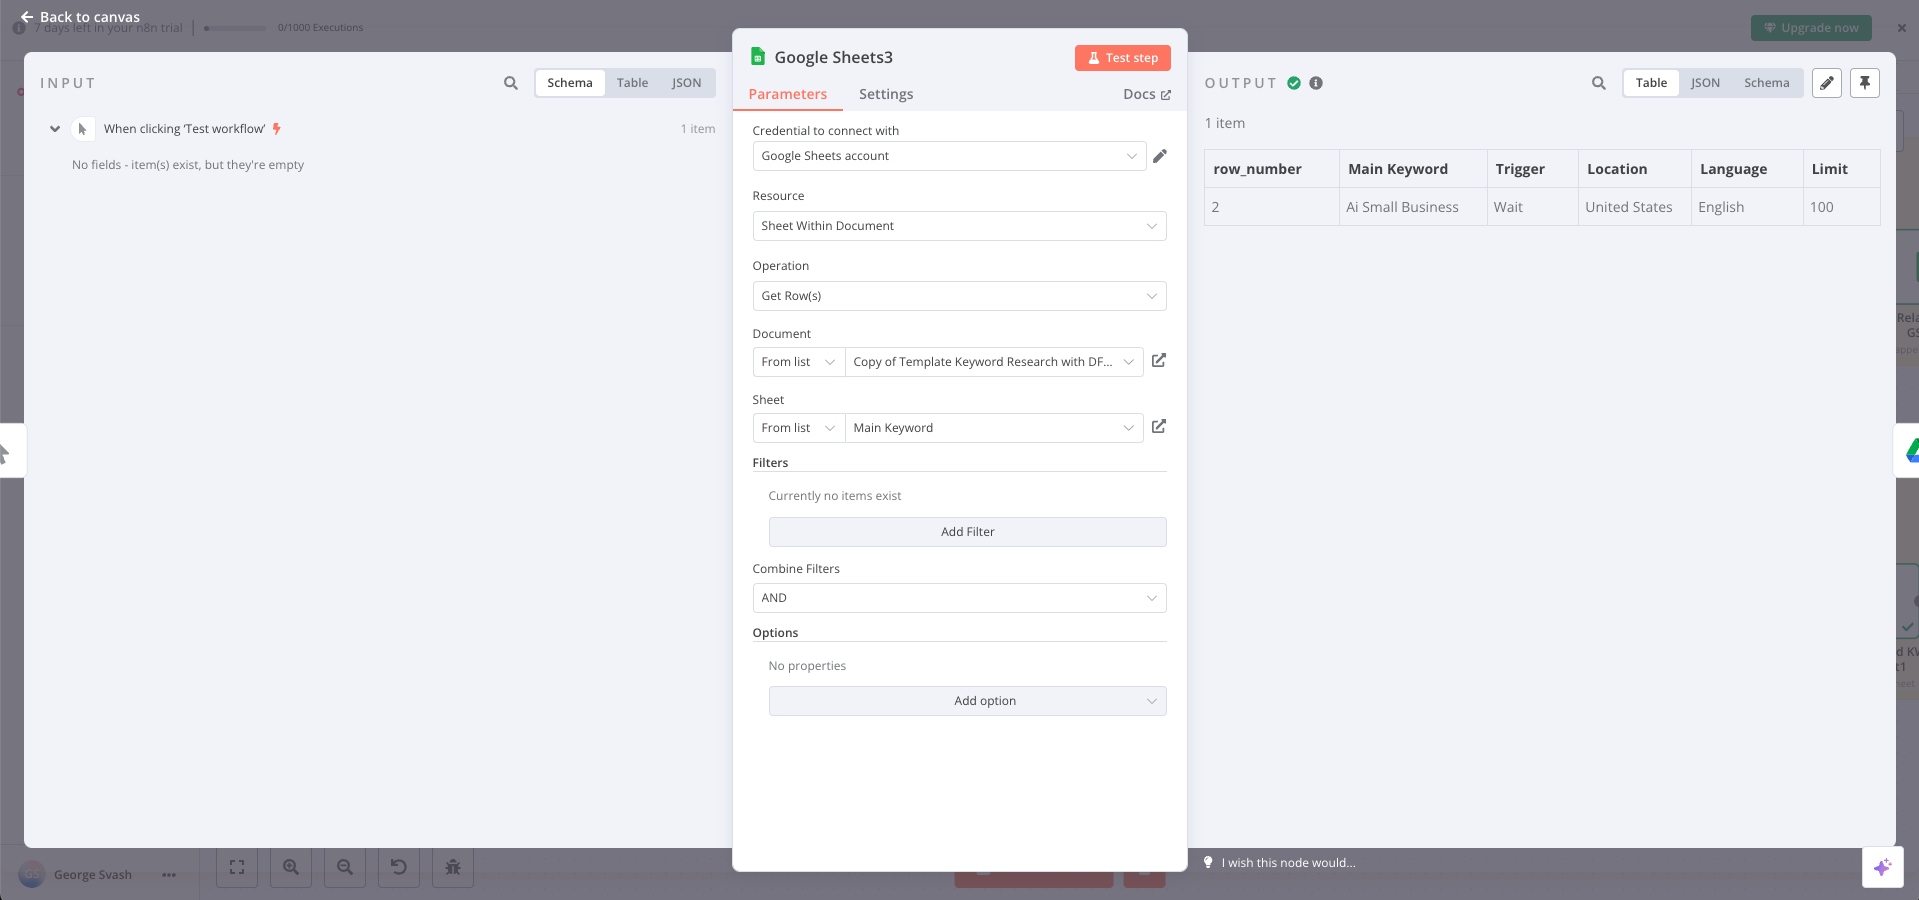Switch input view to Table
Viewport: 1919px width, 900px height.
[x=632, y=83]
